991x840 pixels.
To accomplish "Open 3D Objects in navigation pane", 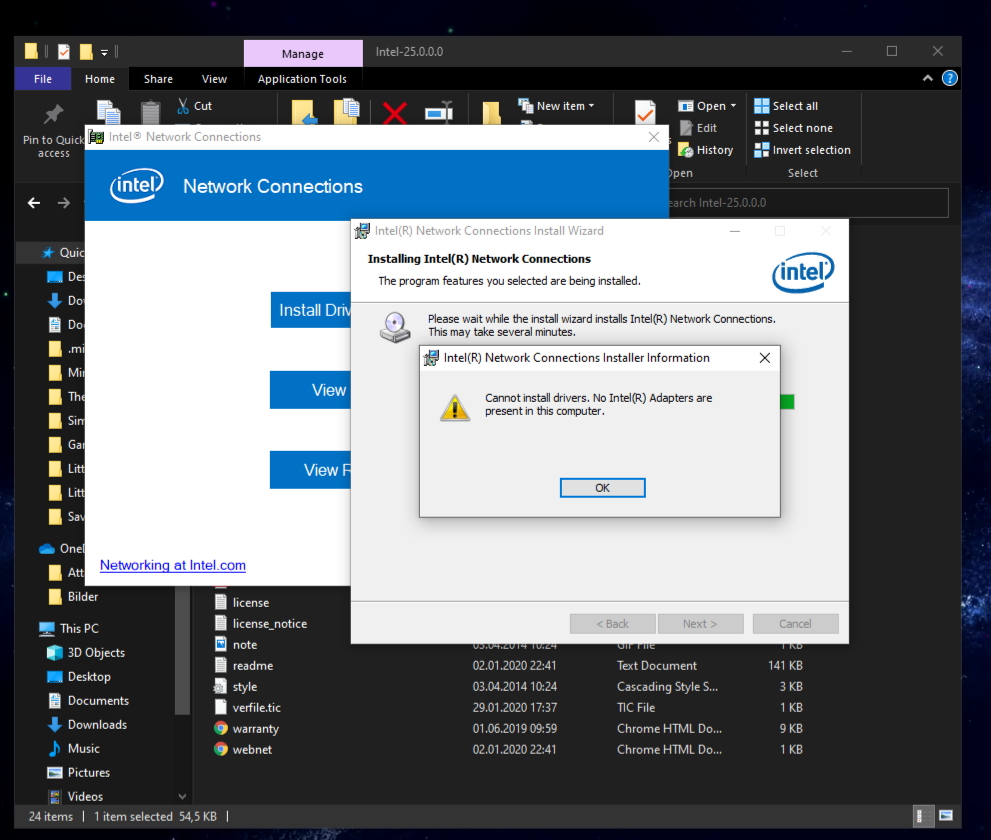I will 86,653.
